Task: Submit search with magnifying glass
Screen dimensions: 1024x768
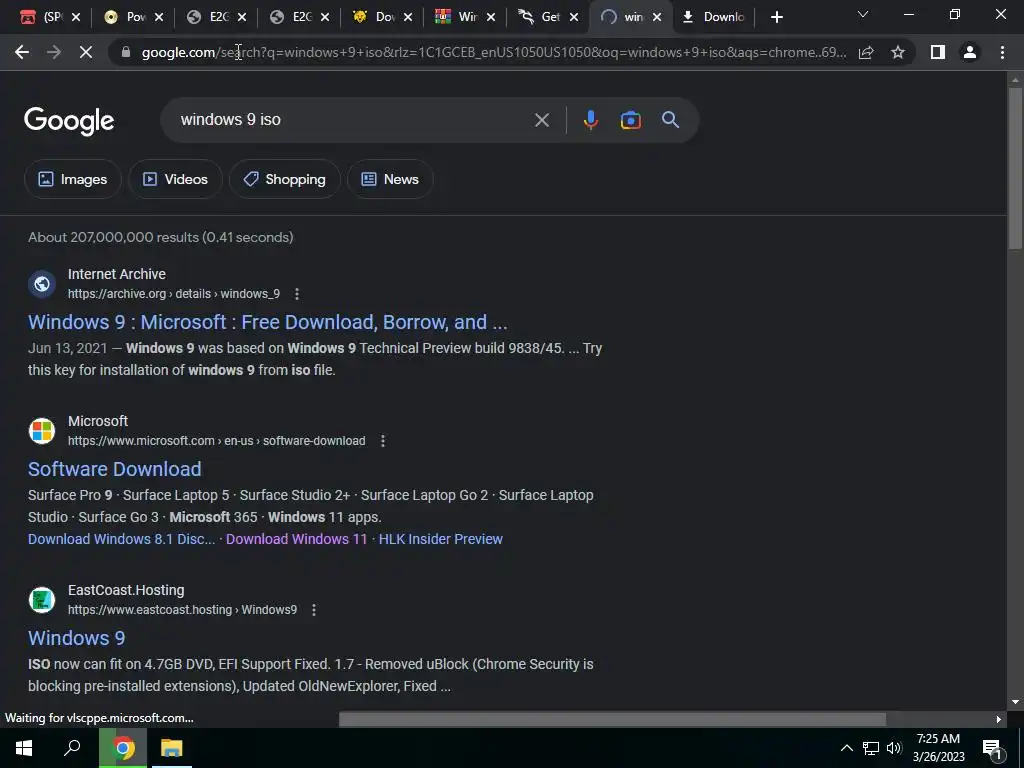Action: (670, 120)
